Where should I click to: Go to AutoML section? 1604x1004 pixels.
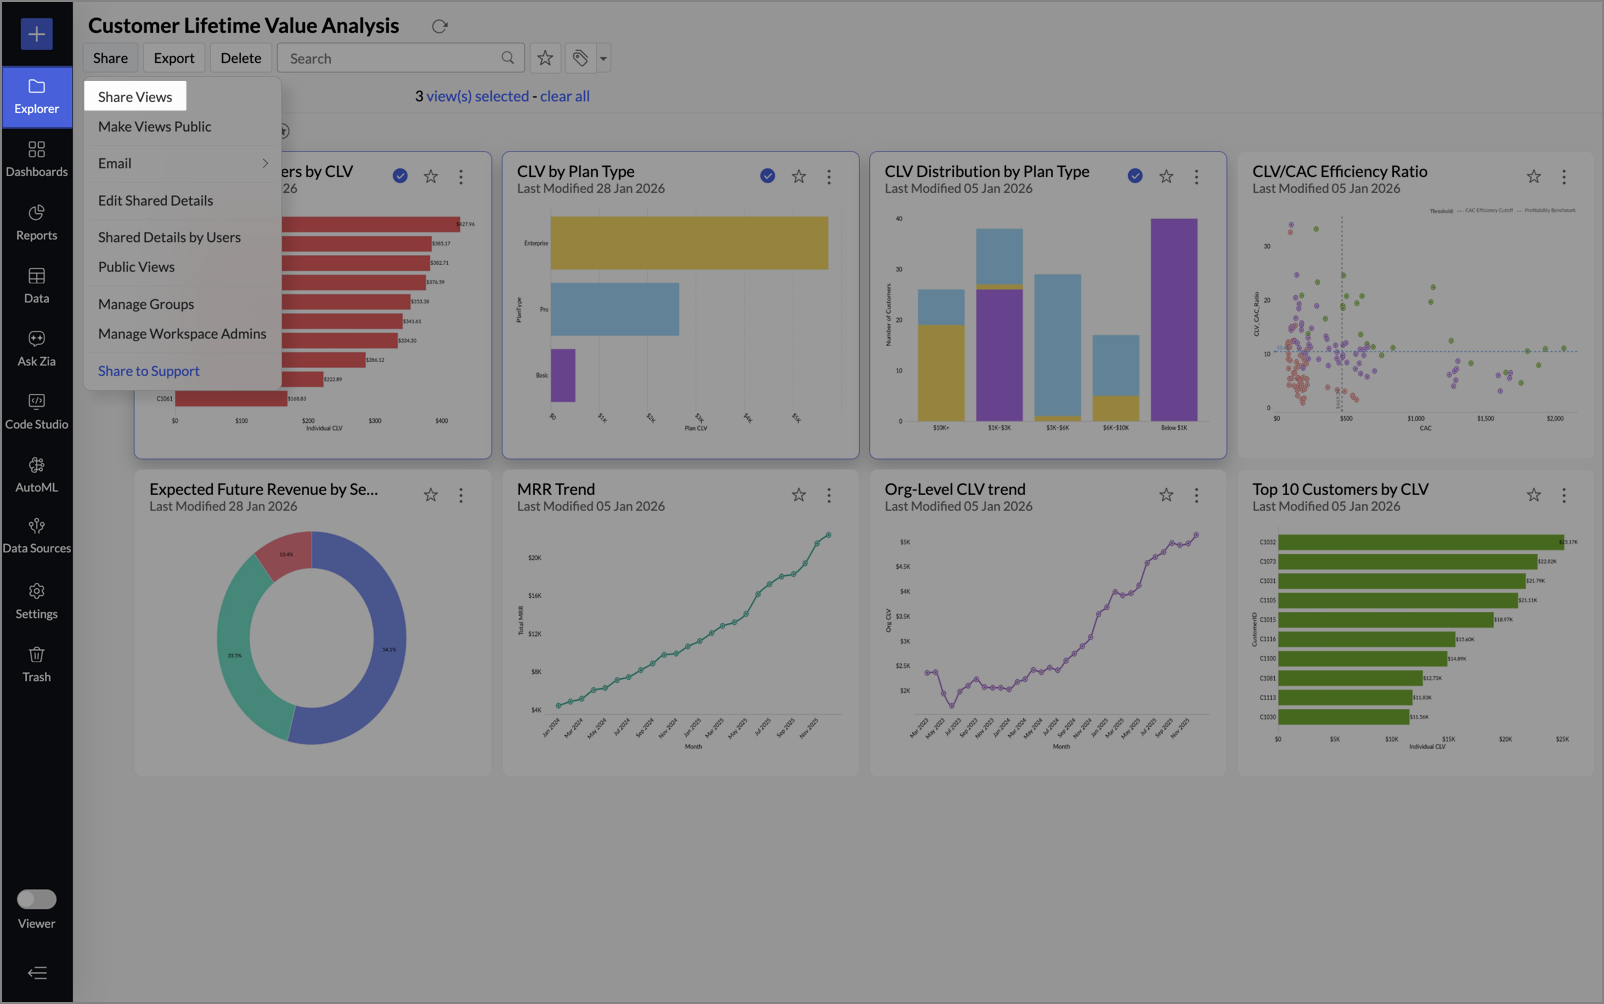(36, 474)
